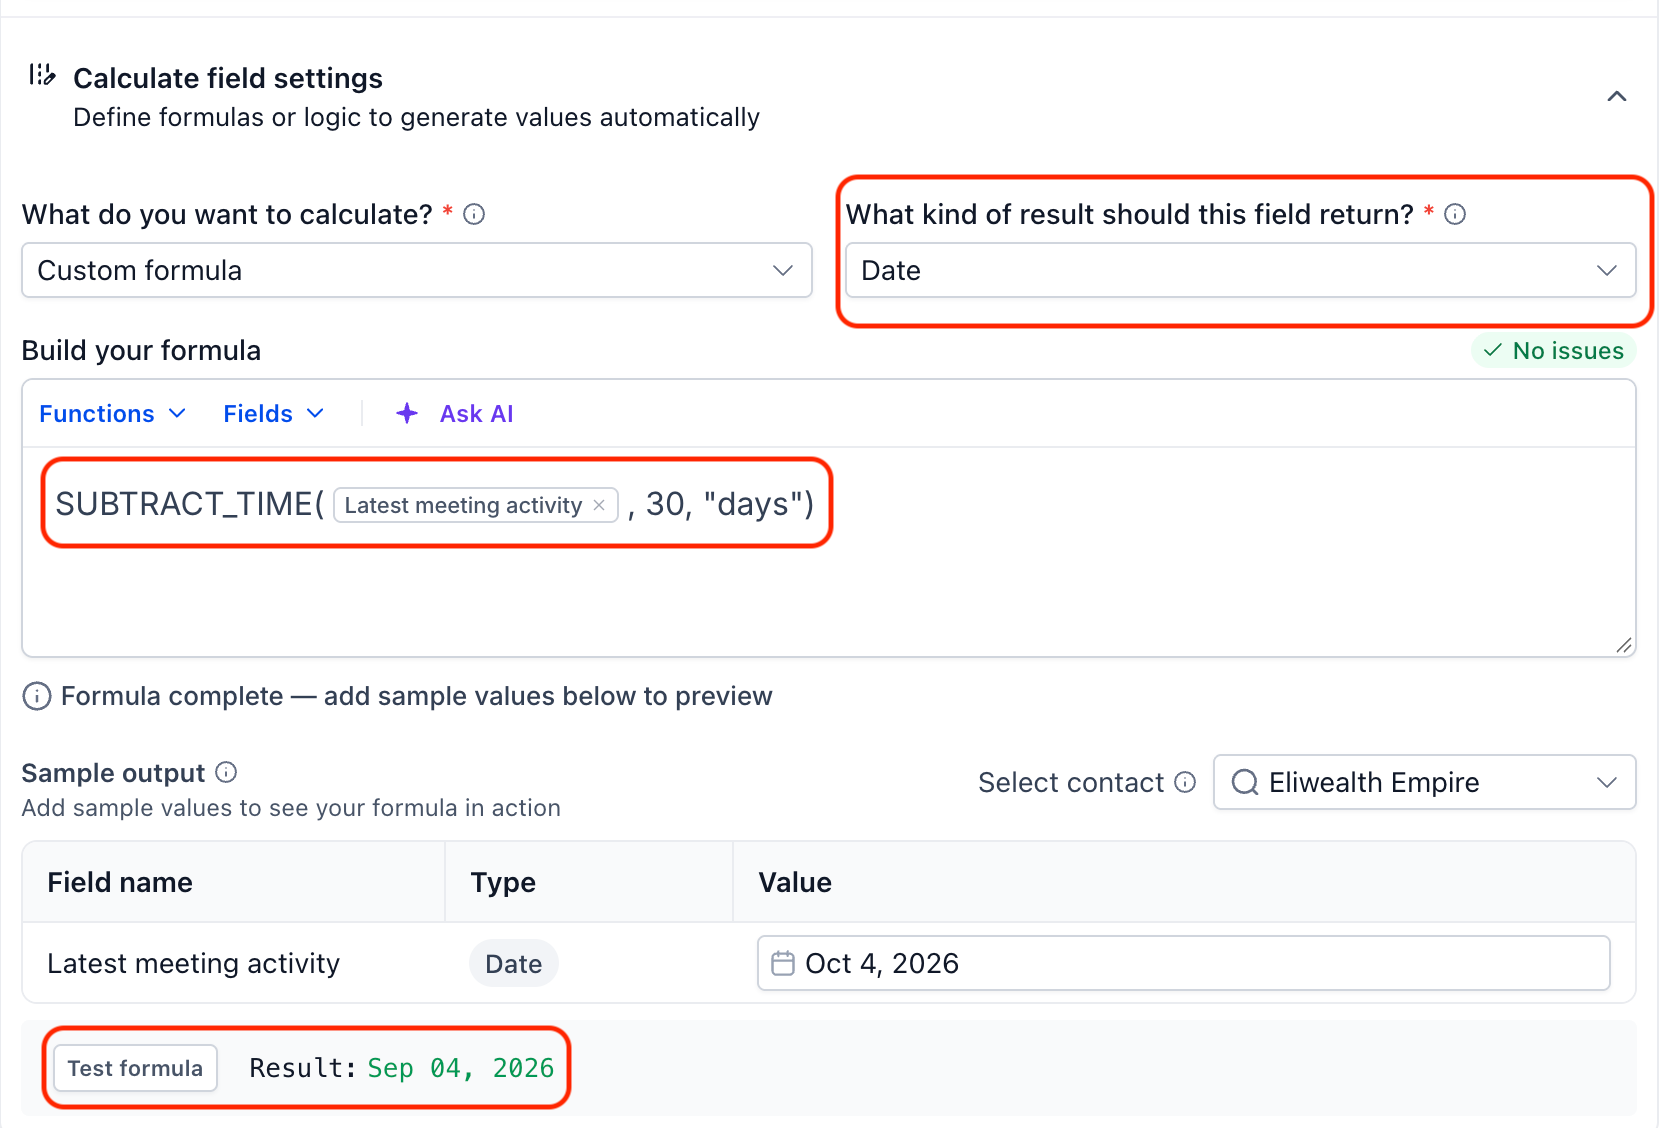The image size is (1666, 1128).
Task: Open the Date result type dropdown
Action: (x=1240, y=270)
